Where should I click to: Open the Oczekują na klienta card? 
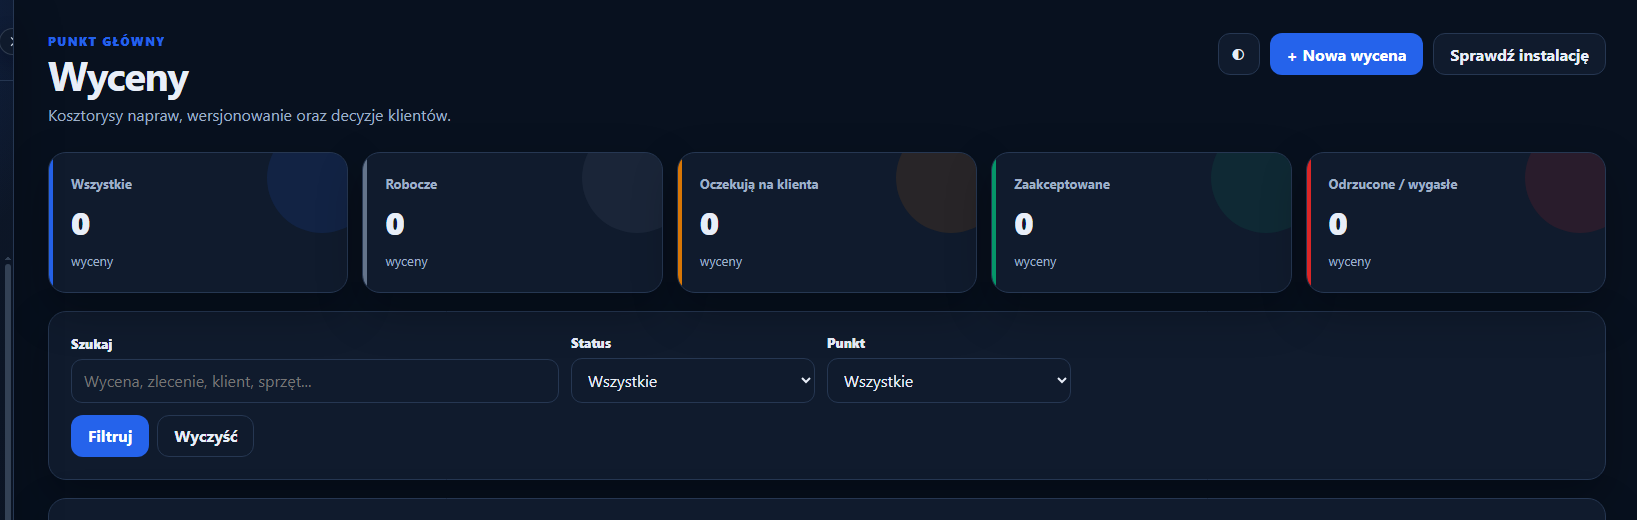[827, 222]
